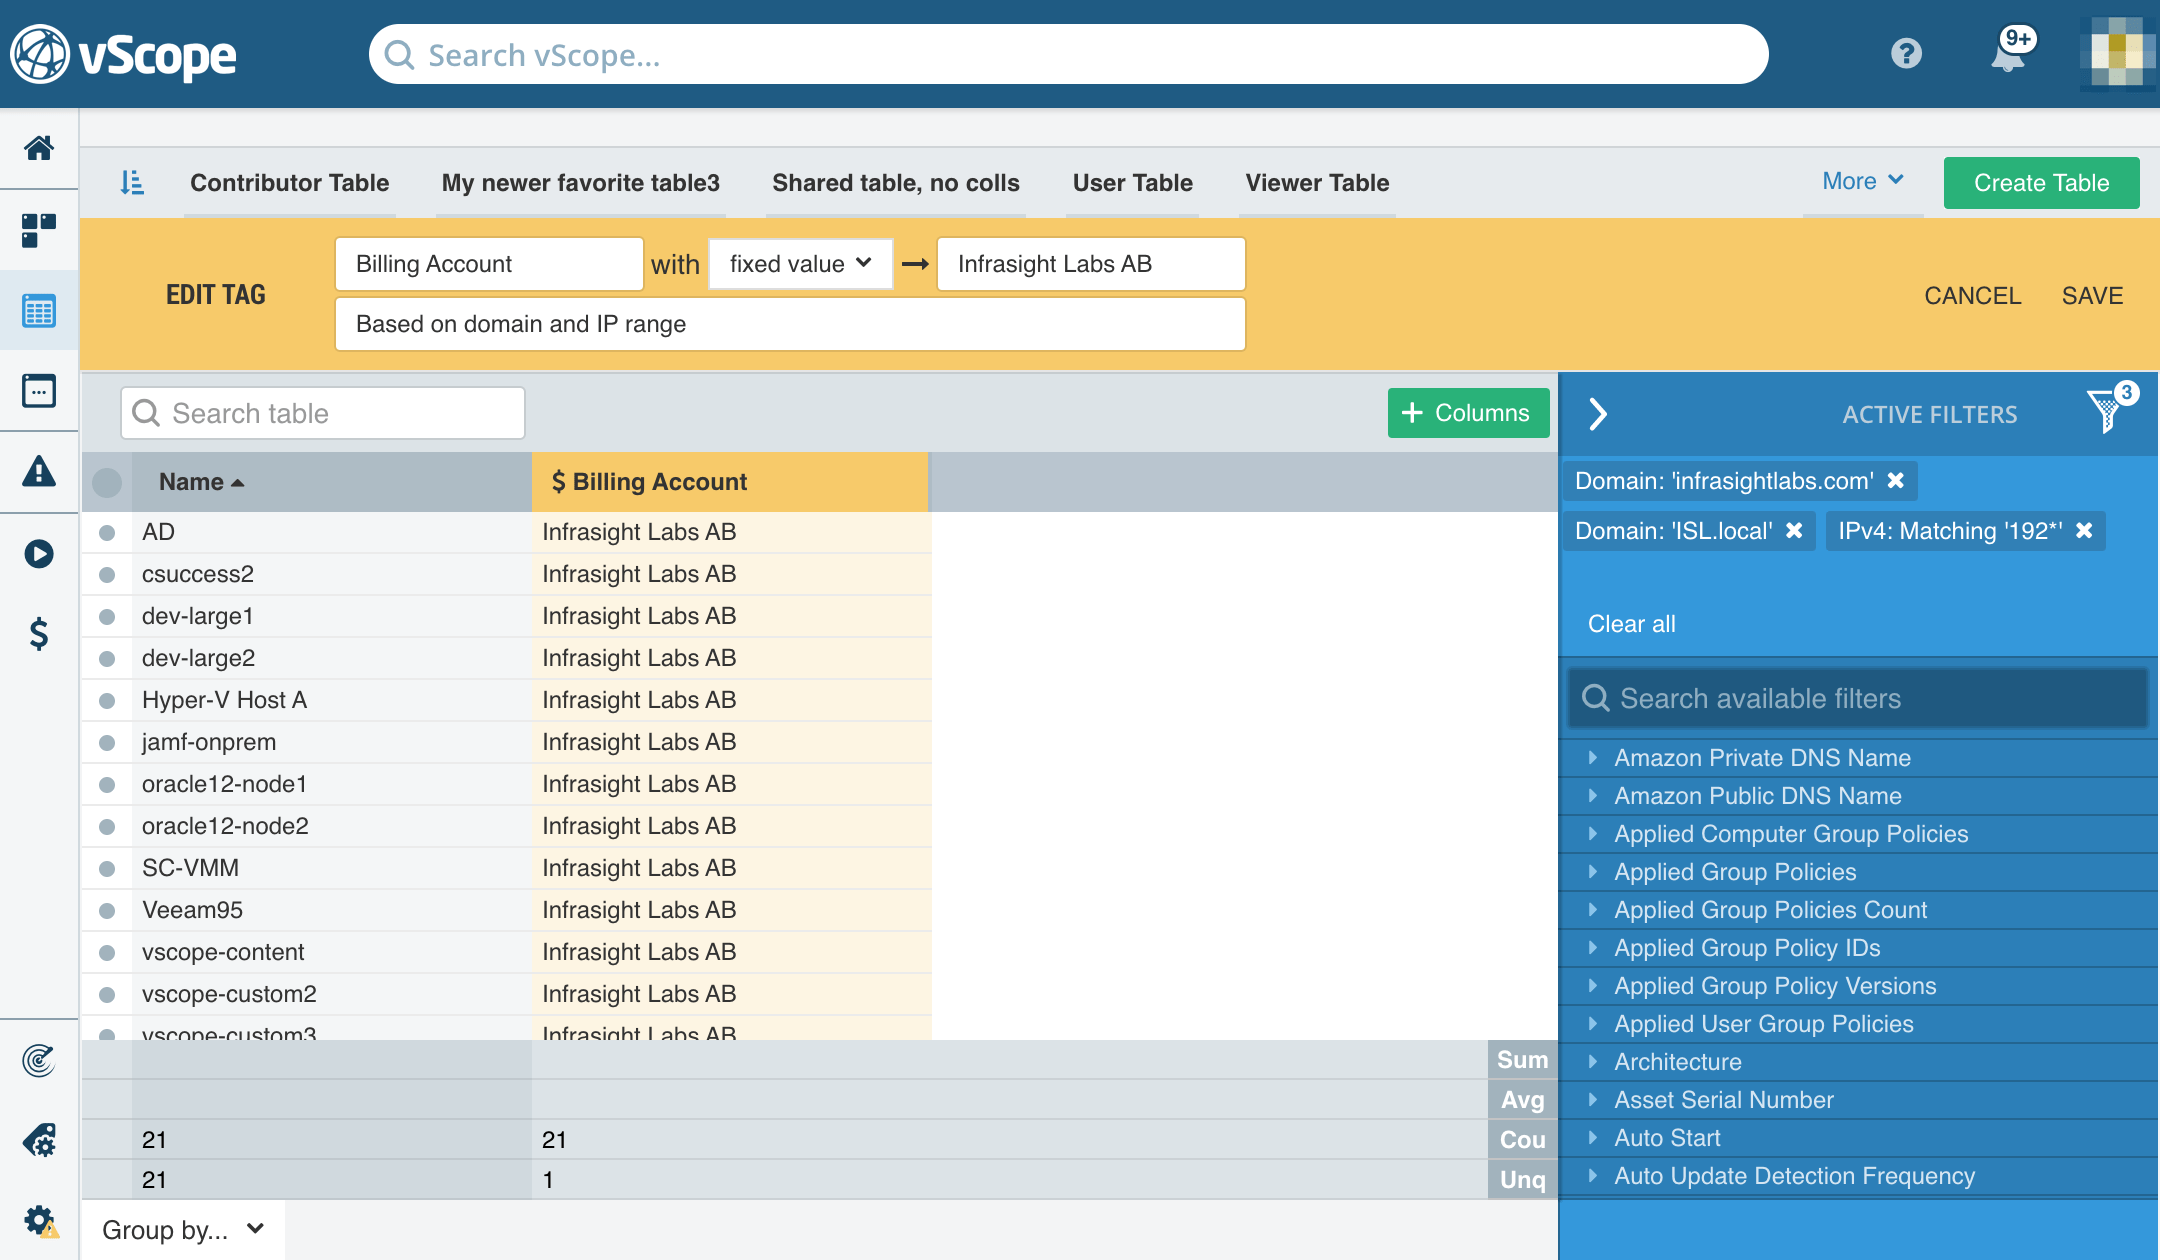Screen dimensions: 2160x1260
Task: Open the fixed value dropdown
Action: pyautogui.click(x=800, y=264)
